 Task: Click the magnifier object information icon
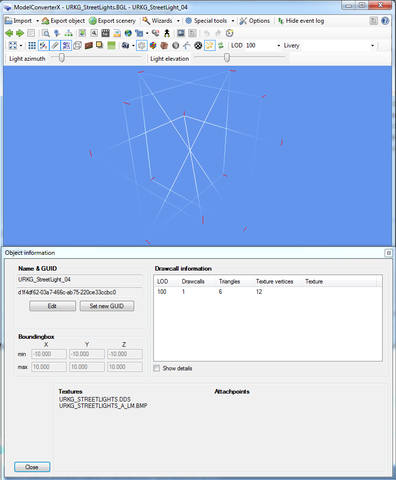click(x=46, y=33)
